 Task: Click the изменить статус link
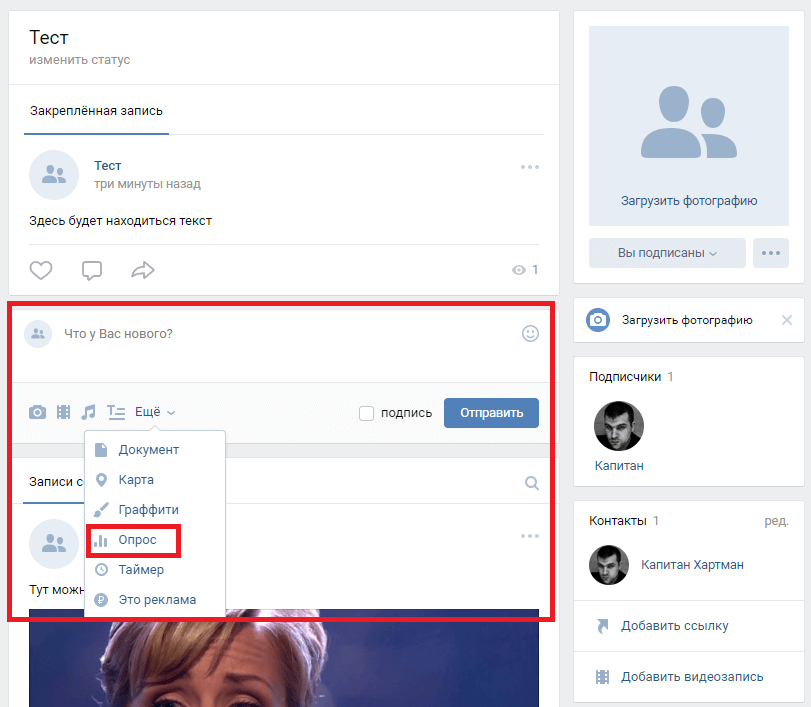80,60
